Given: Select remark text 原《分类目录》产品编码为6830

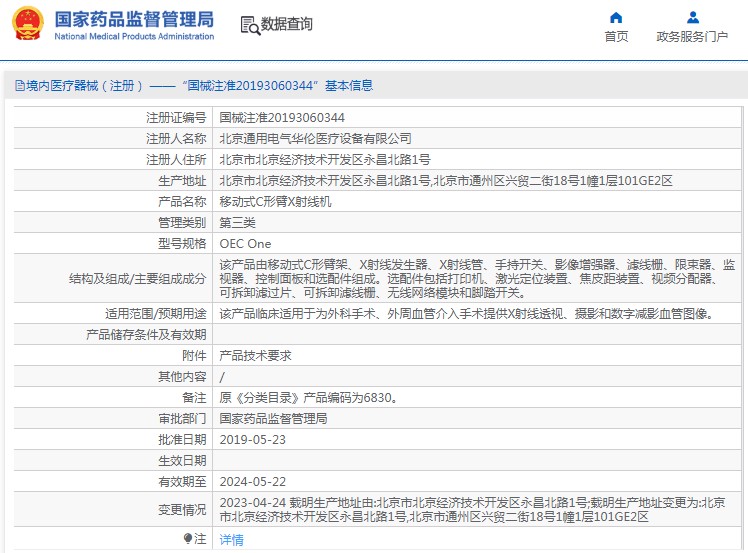Looking at the screenshot, I should click(x=309, y=397).
